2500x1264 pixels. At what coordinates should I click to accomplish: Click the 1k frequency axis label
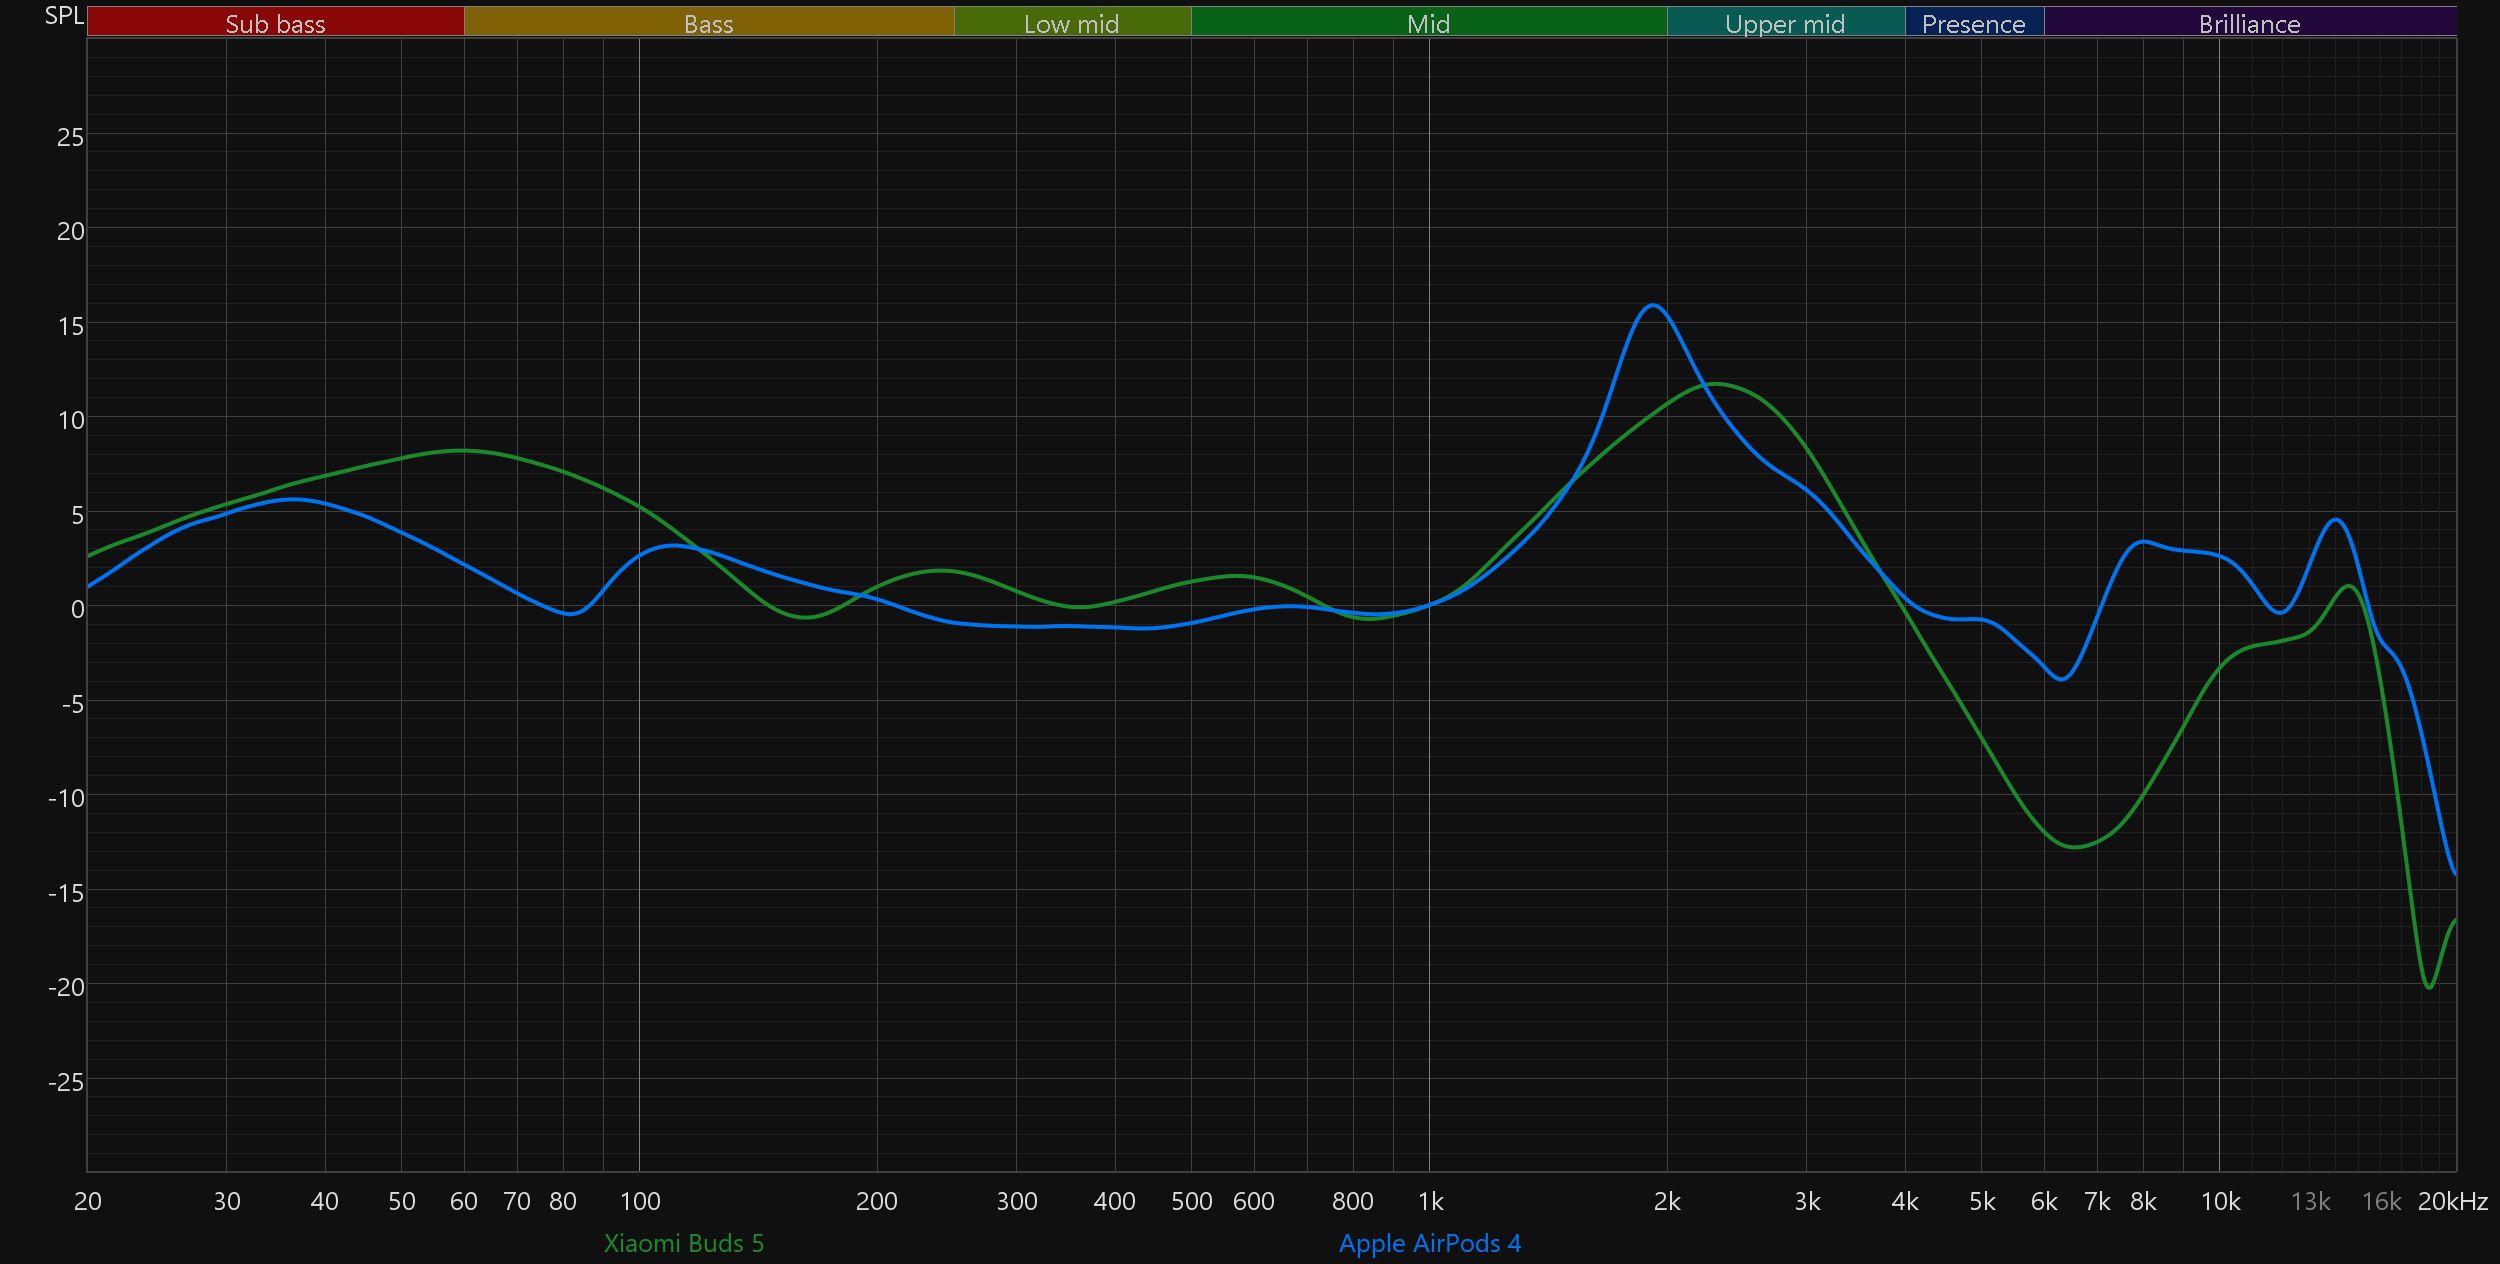1430,1201
